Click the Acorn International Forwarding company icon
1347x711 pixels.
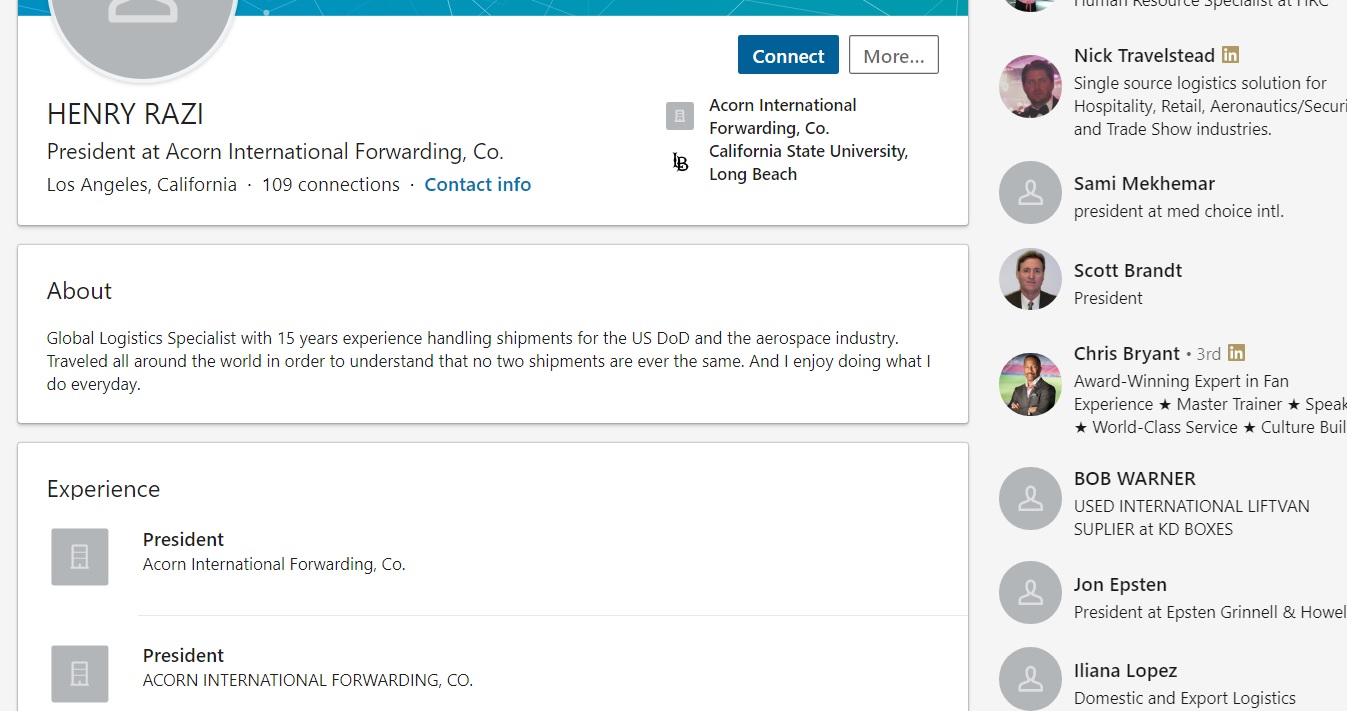(x=680, y=116)
